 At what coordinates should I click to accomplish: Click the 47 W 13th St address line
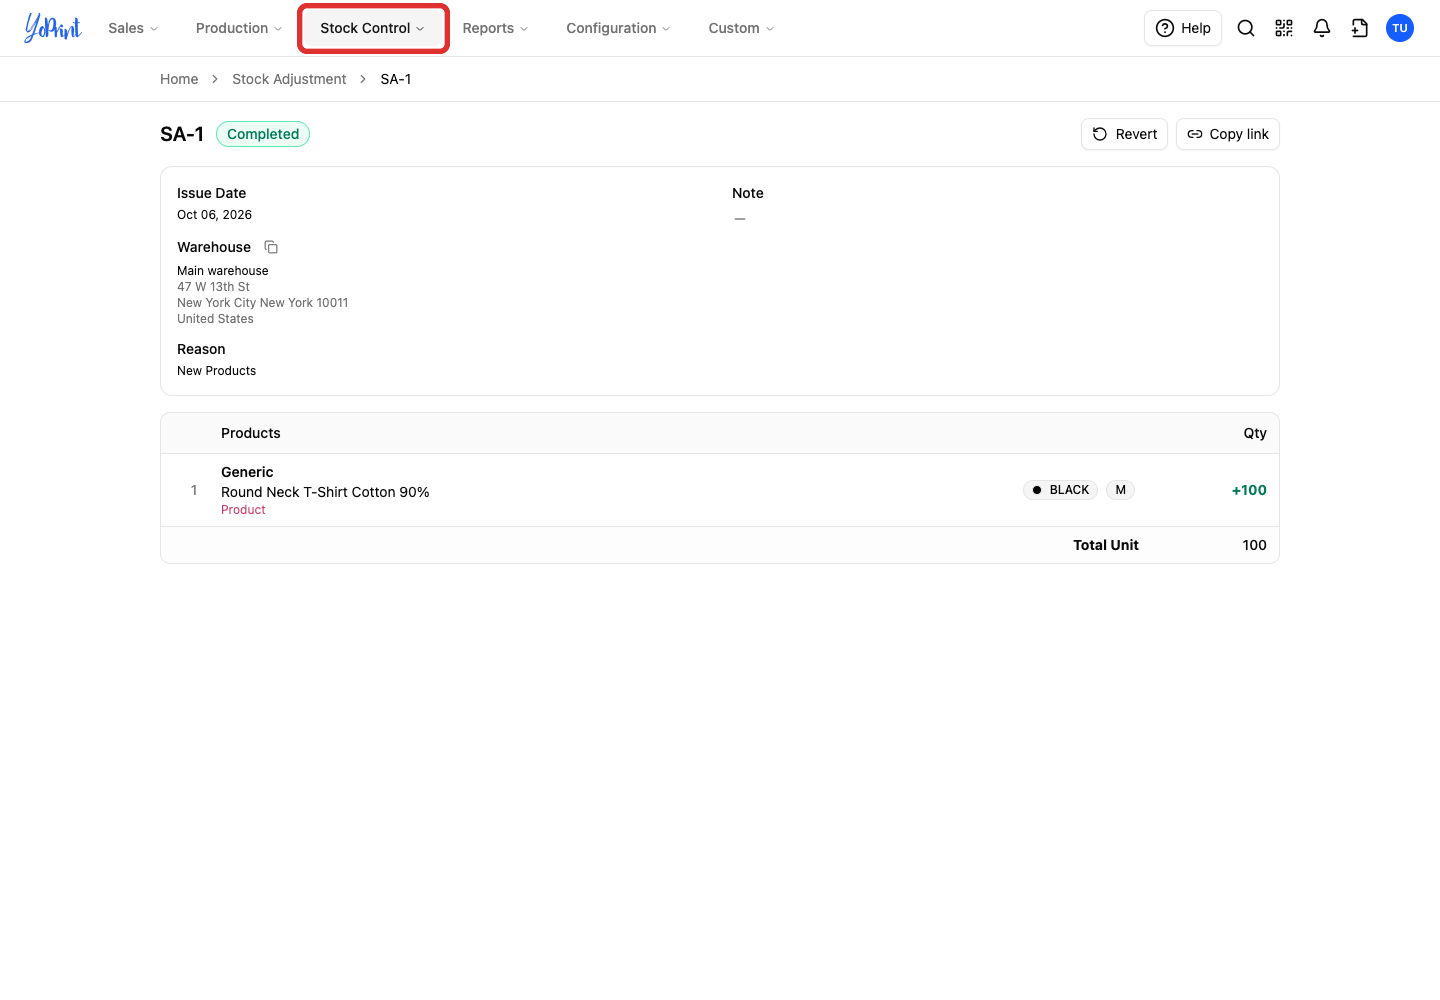(214, 287)
